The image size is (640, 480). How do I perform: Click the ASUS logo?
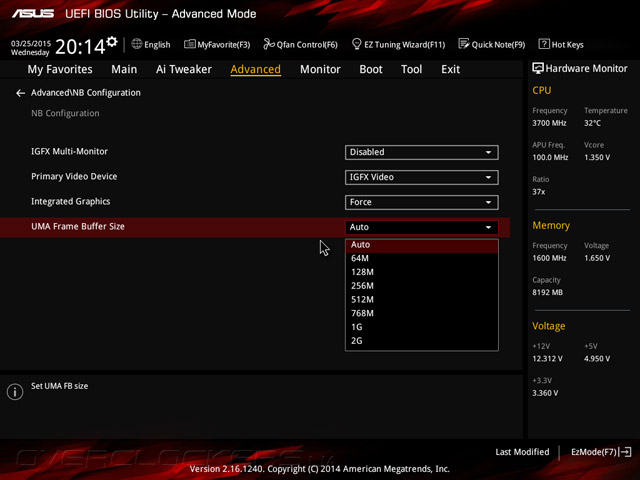(x=33, y=13)
